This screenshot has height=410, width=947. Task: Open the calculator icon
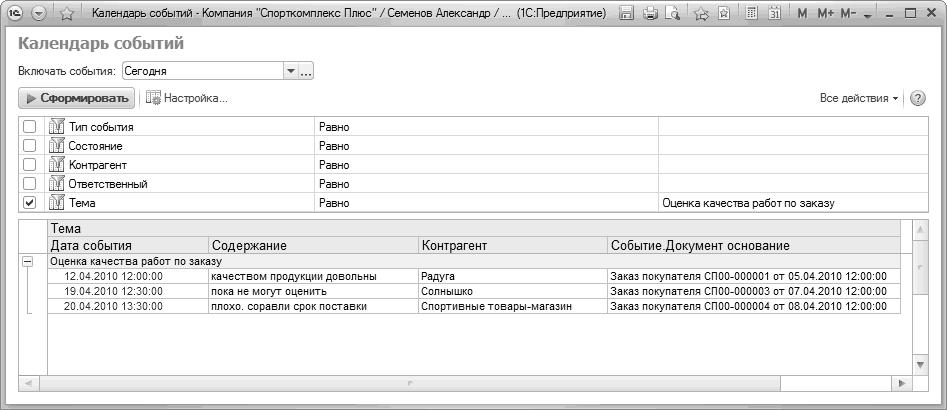coord(752,13)
